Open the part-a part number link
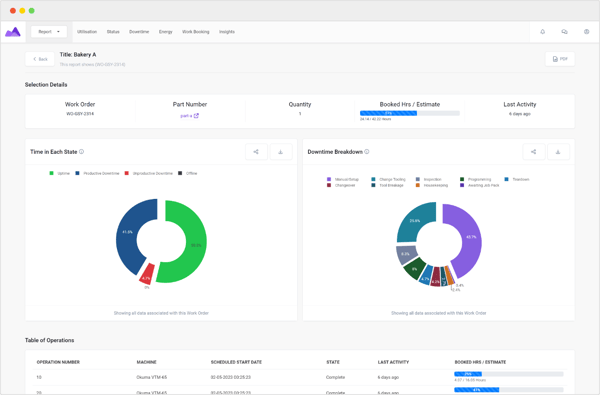600x395 pixels. point(186,116)
